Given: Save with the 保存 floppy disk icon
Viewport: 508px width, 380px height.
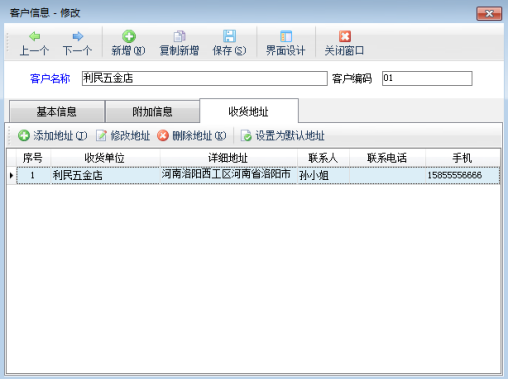Looking at the screenshot, I should [229, 36].
